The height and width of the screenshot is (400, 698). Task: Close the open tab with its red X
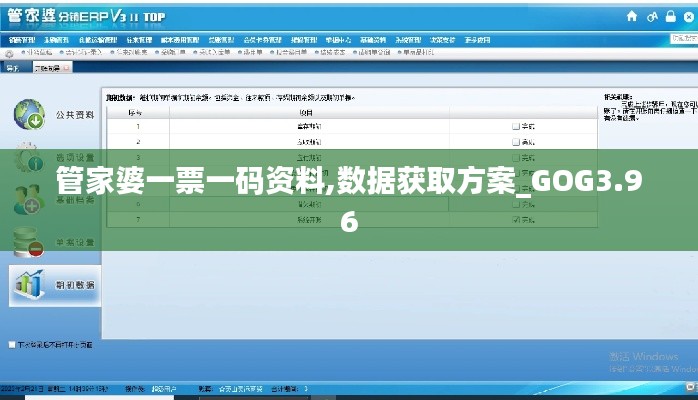pos(66,68)
